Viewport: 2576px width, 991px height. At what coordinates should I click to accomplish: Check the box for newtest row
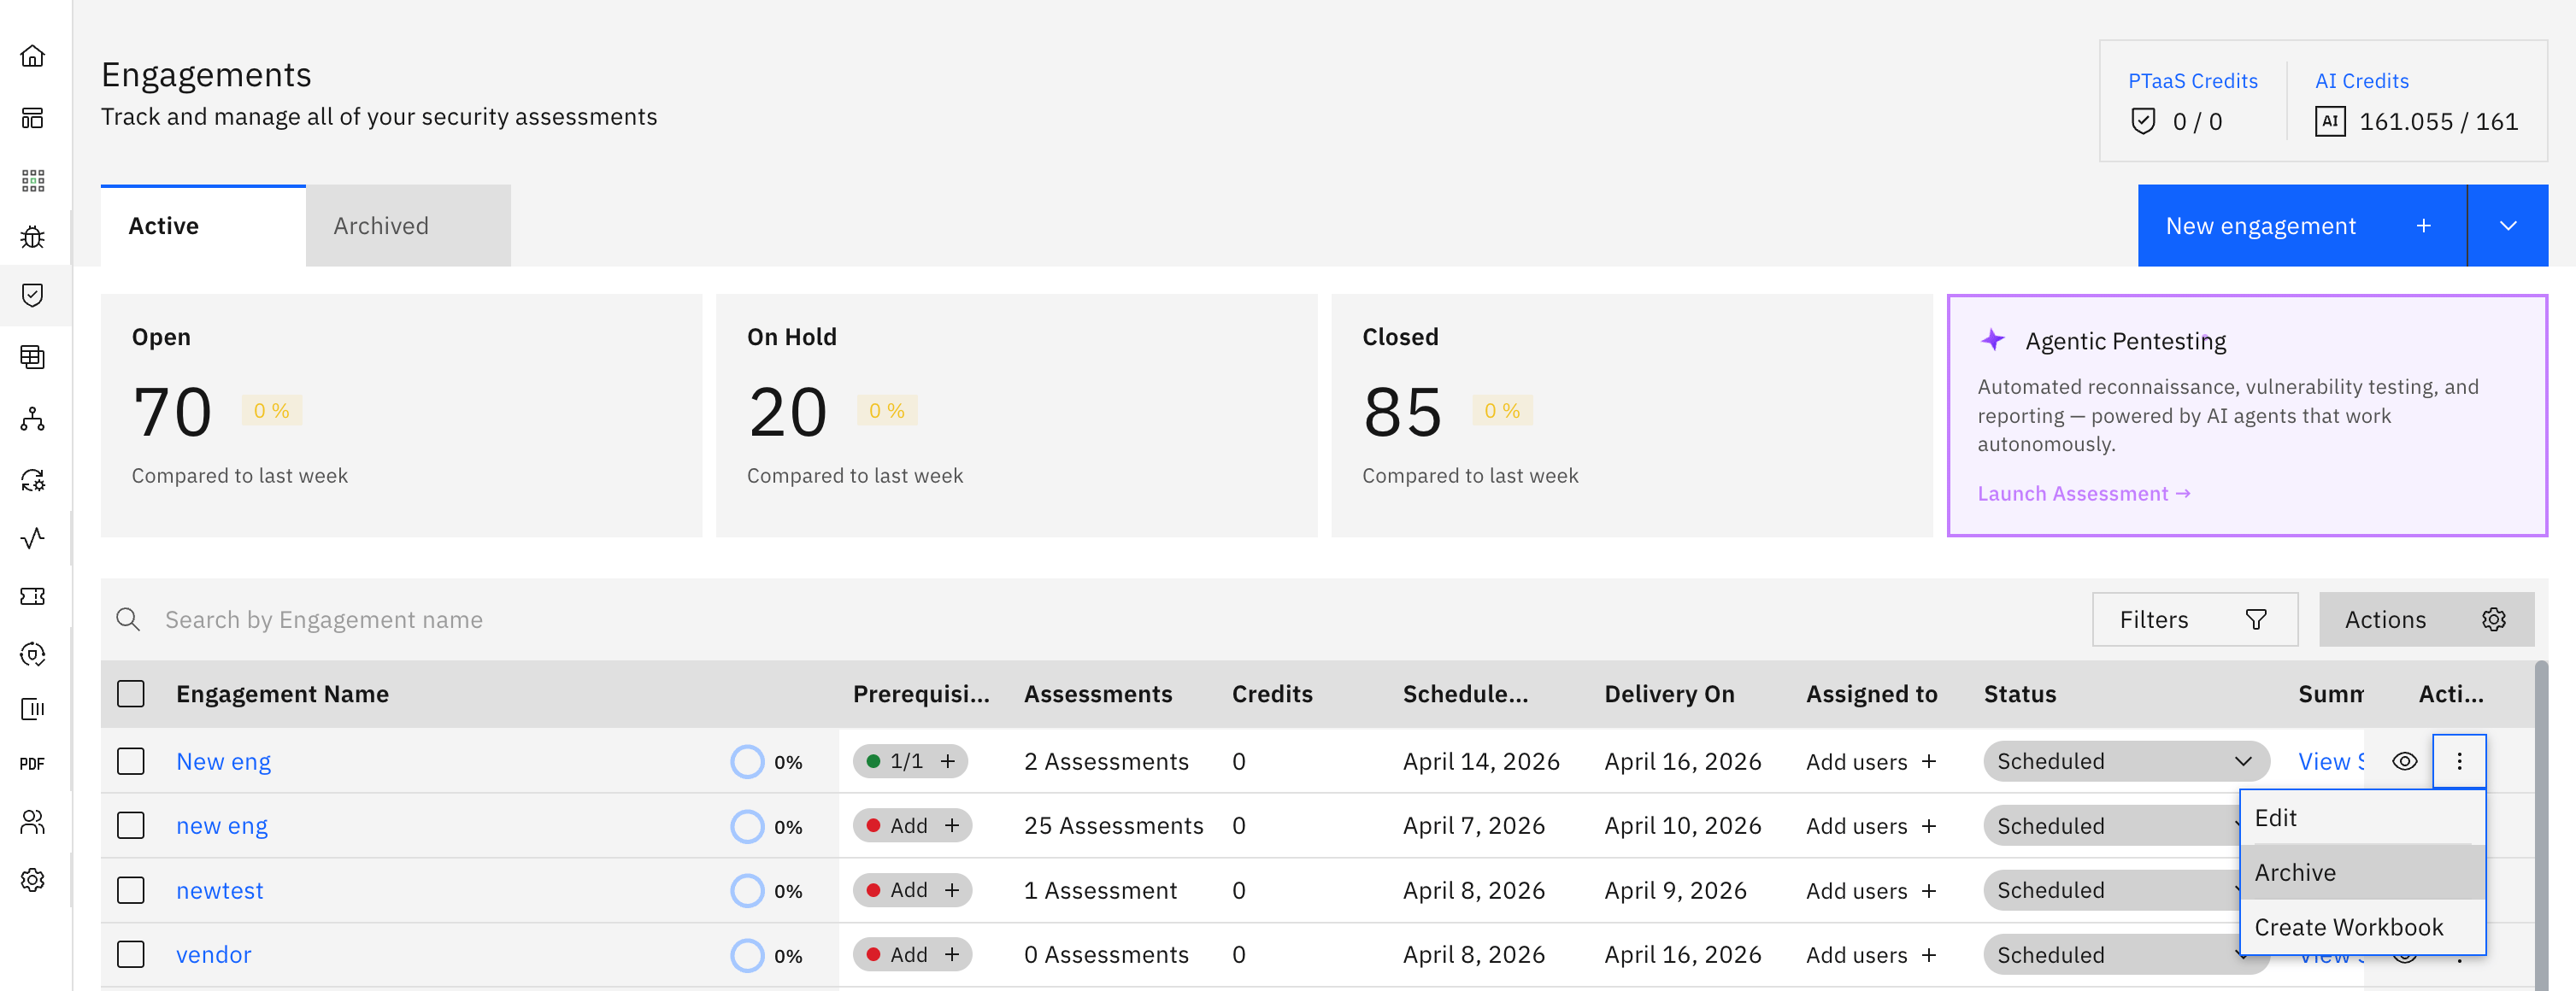click(131, 890)
